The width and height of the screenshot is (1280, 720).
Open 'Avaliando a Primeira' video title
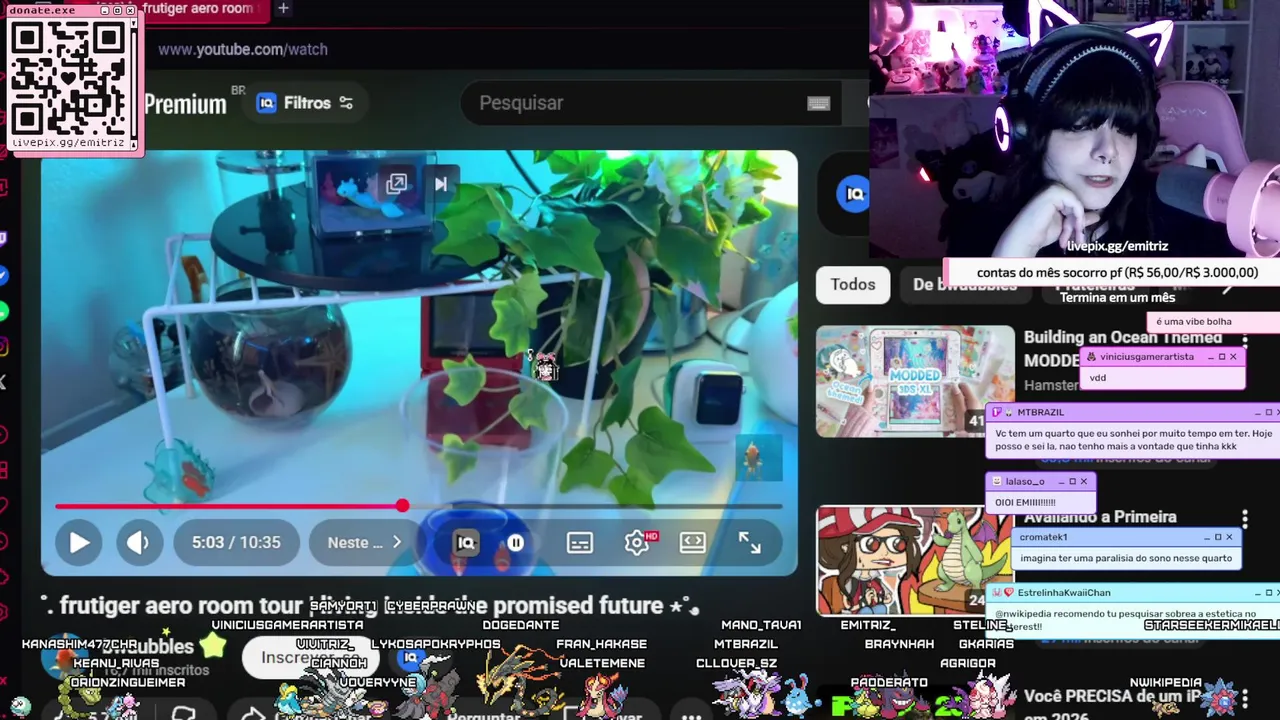point(1100,517)
